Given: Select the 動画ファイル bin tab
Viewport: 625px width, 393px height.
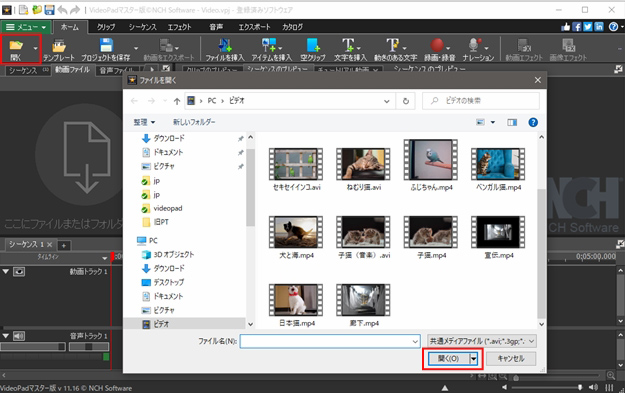Looking at the screenshot, I should click(x=72, y=70).
